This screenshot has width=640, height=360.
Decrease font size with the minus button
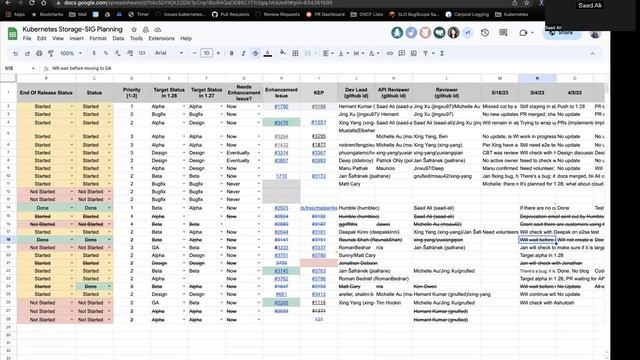(x=194, y=53)
